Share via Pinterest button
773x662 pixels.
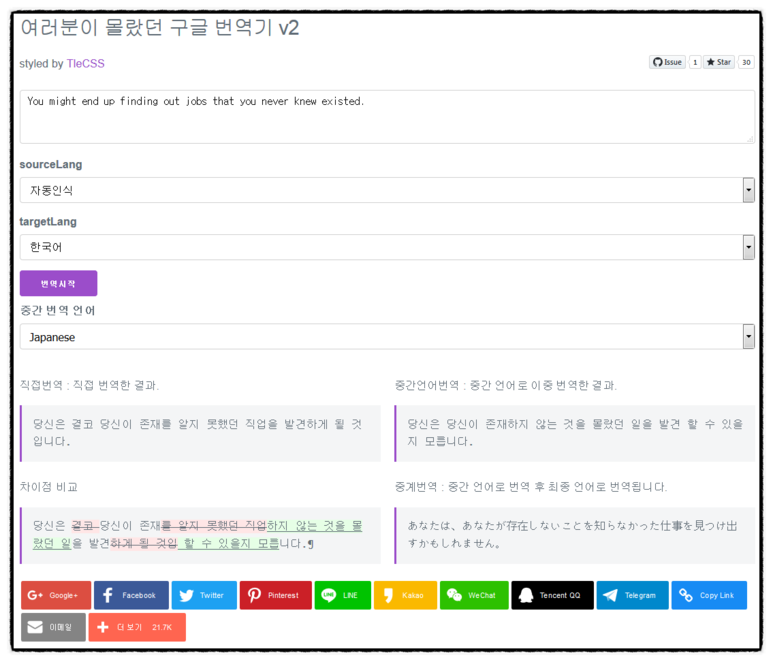pos(275,595)
